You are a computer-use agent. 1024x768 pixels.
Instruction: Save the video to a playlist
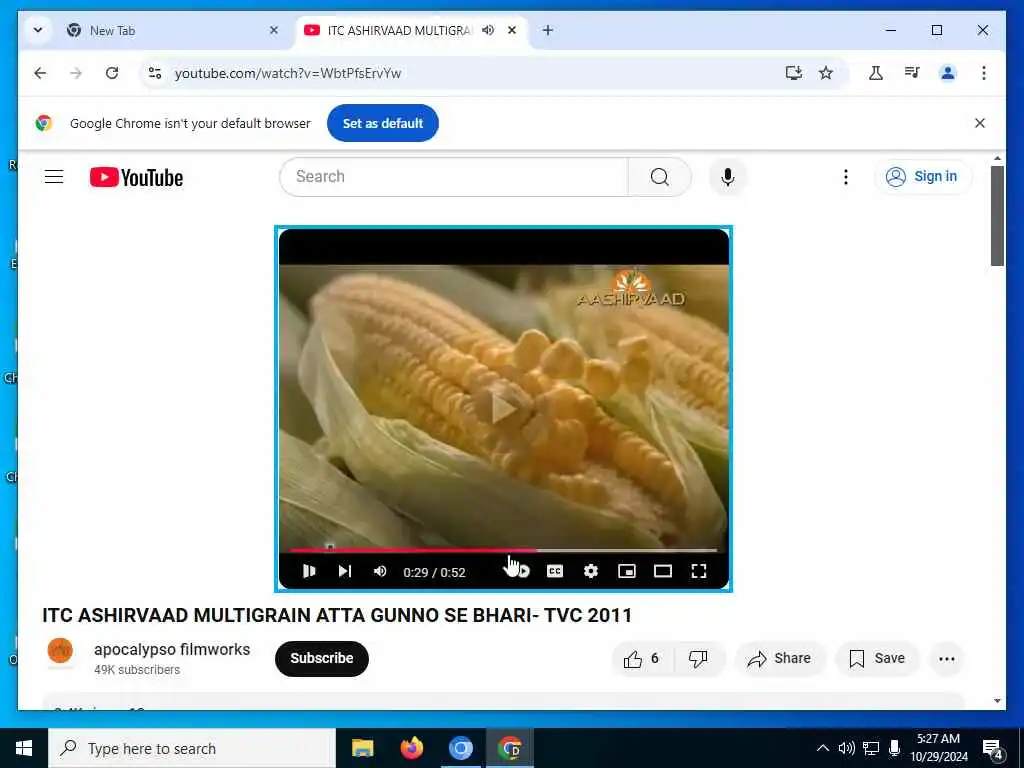coord(877,658)
